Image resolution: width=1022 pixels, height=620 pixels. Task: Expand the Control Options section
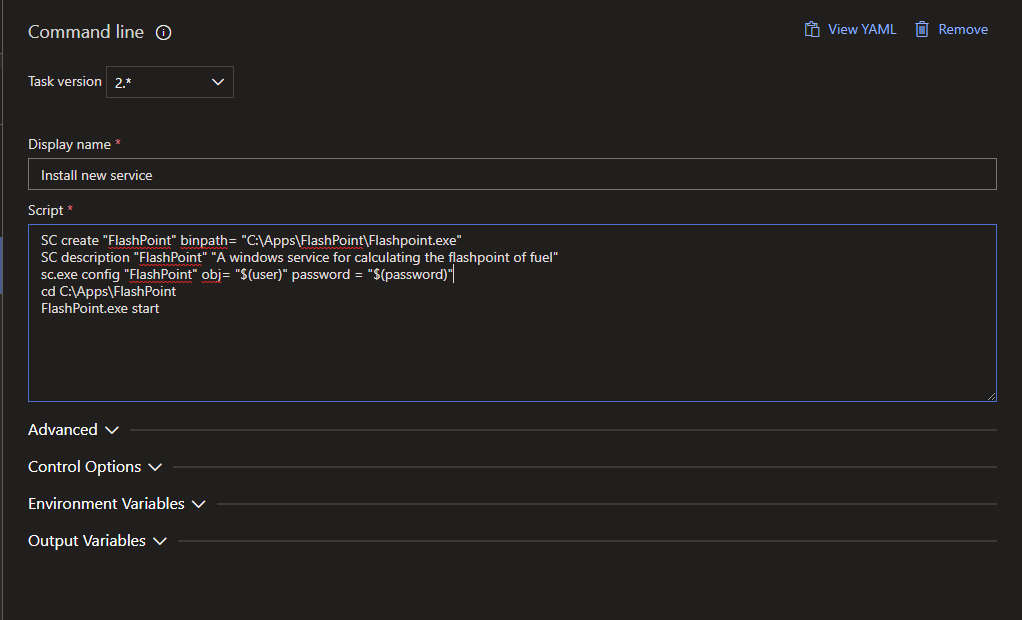click(x=84, y=467)
